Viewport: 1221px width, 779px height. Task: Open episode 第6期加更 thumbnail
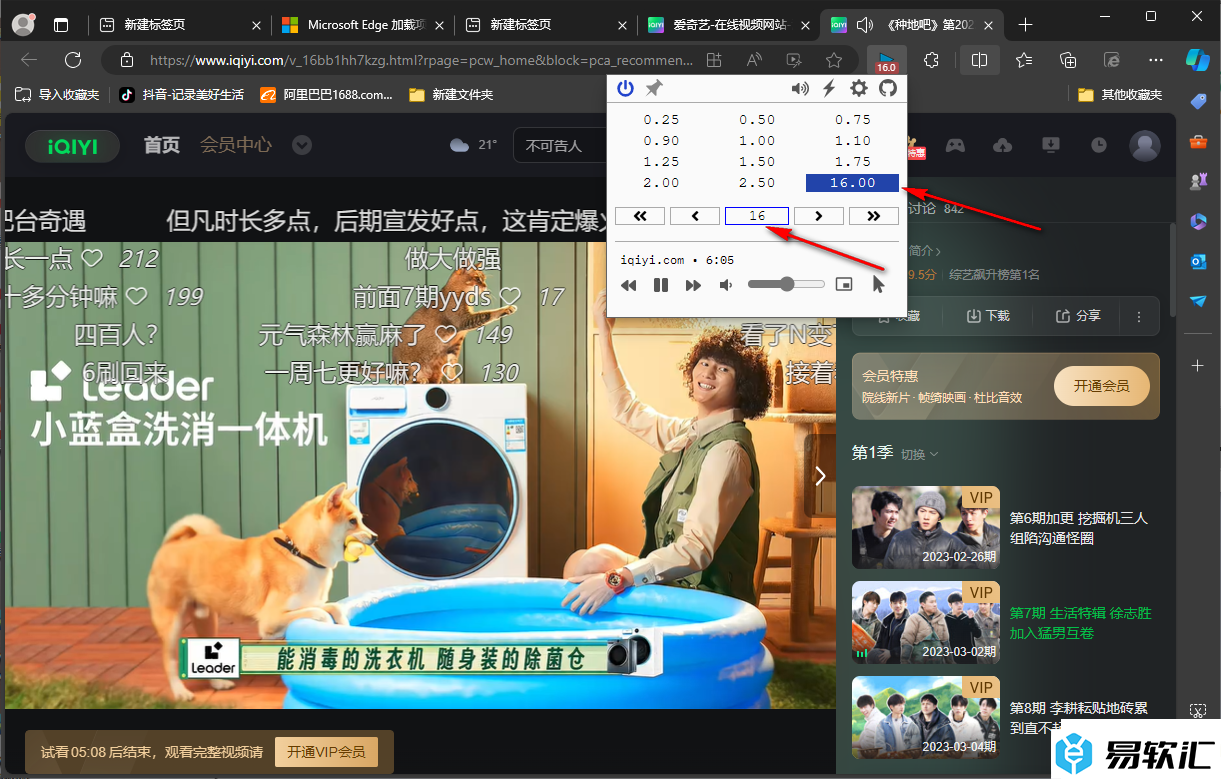(x=926, y=528)
